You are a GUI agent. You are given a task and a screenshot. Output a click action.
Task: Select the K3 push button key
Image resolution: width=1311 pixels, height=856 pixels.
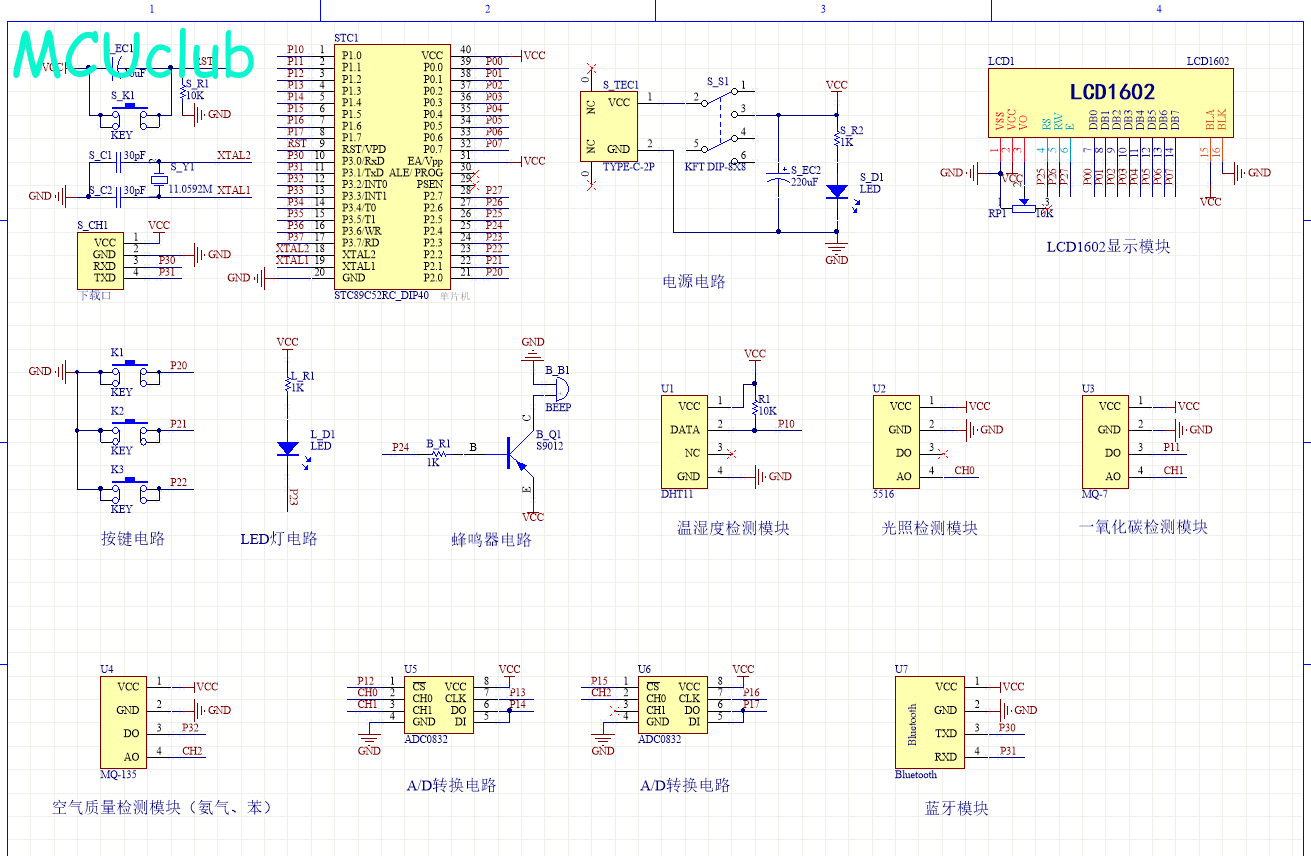130,489
